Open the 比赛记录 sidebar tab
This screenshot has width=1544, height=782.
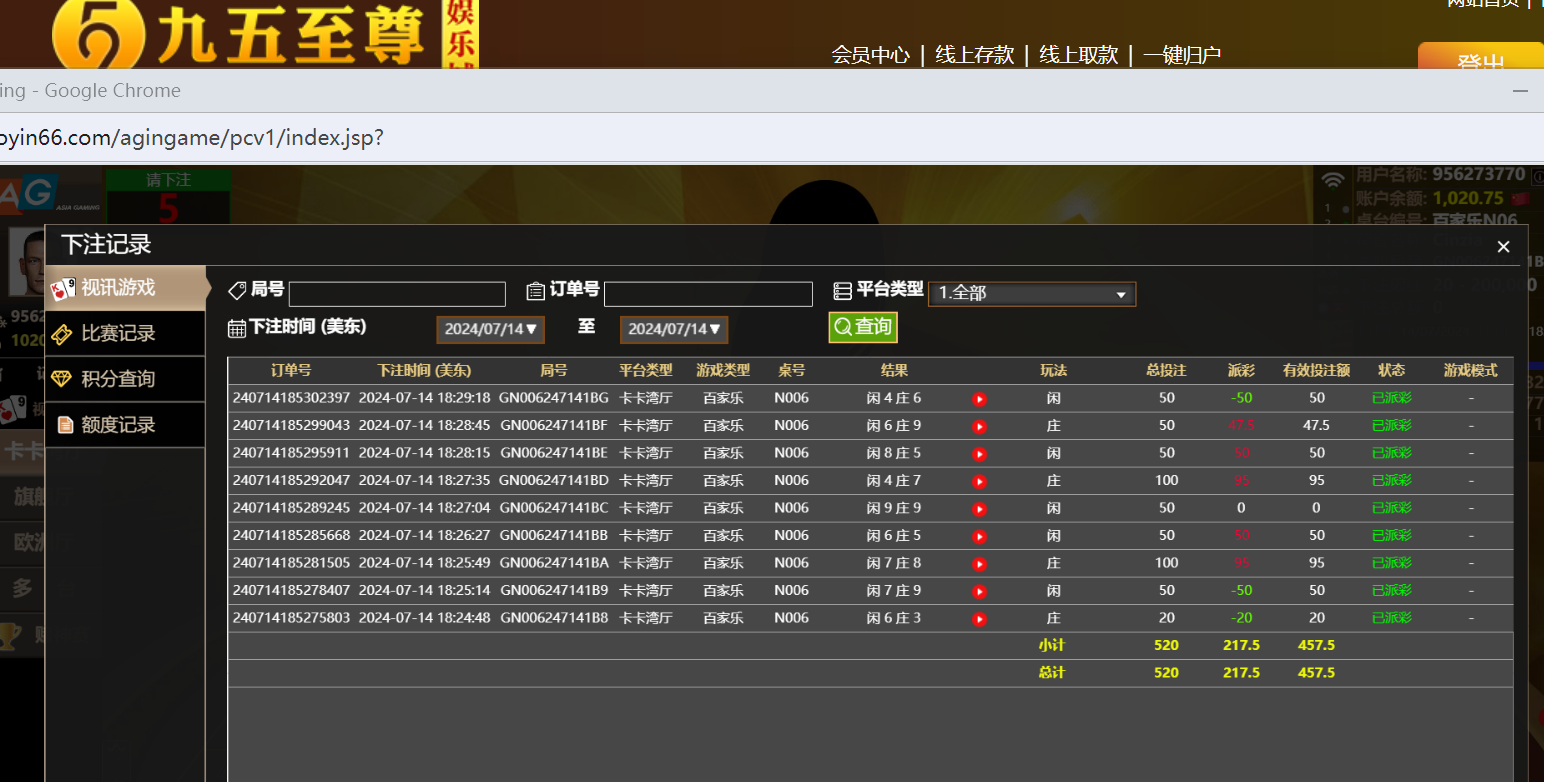125,334
